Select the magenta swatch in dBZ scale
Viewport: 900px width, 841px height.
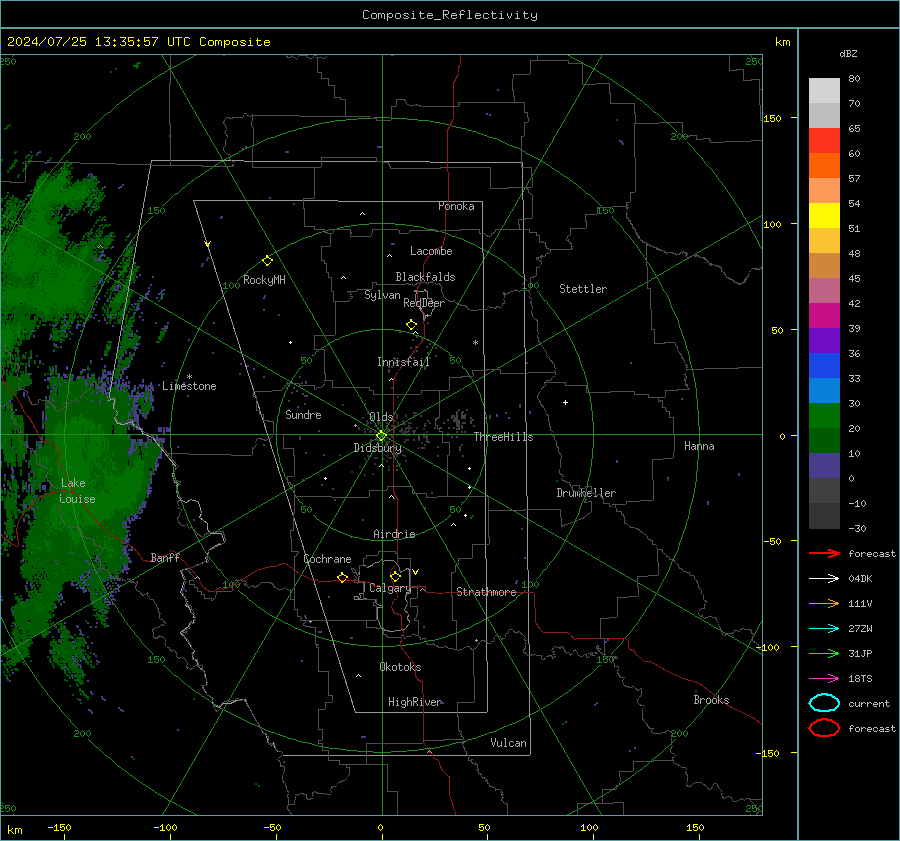click(x=824, y=315)
